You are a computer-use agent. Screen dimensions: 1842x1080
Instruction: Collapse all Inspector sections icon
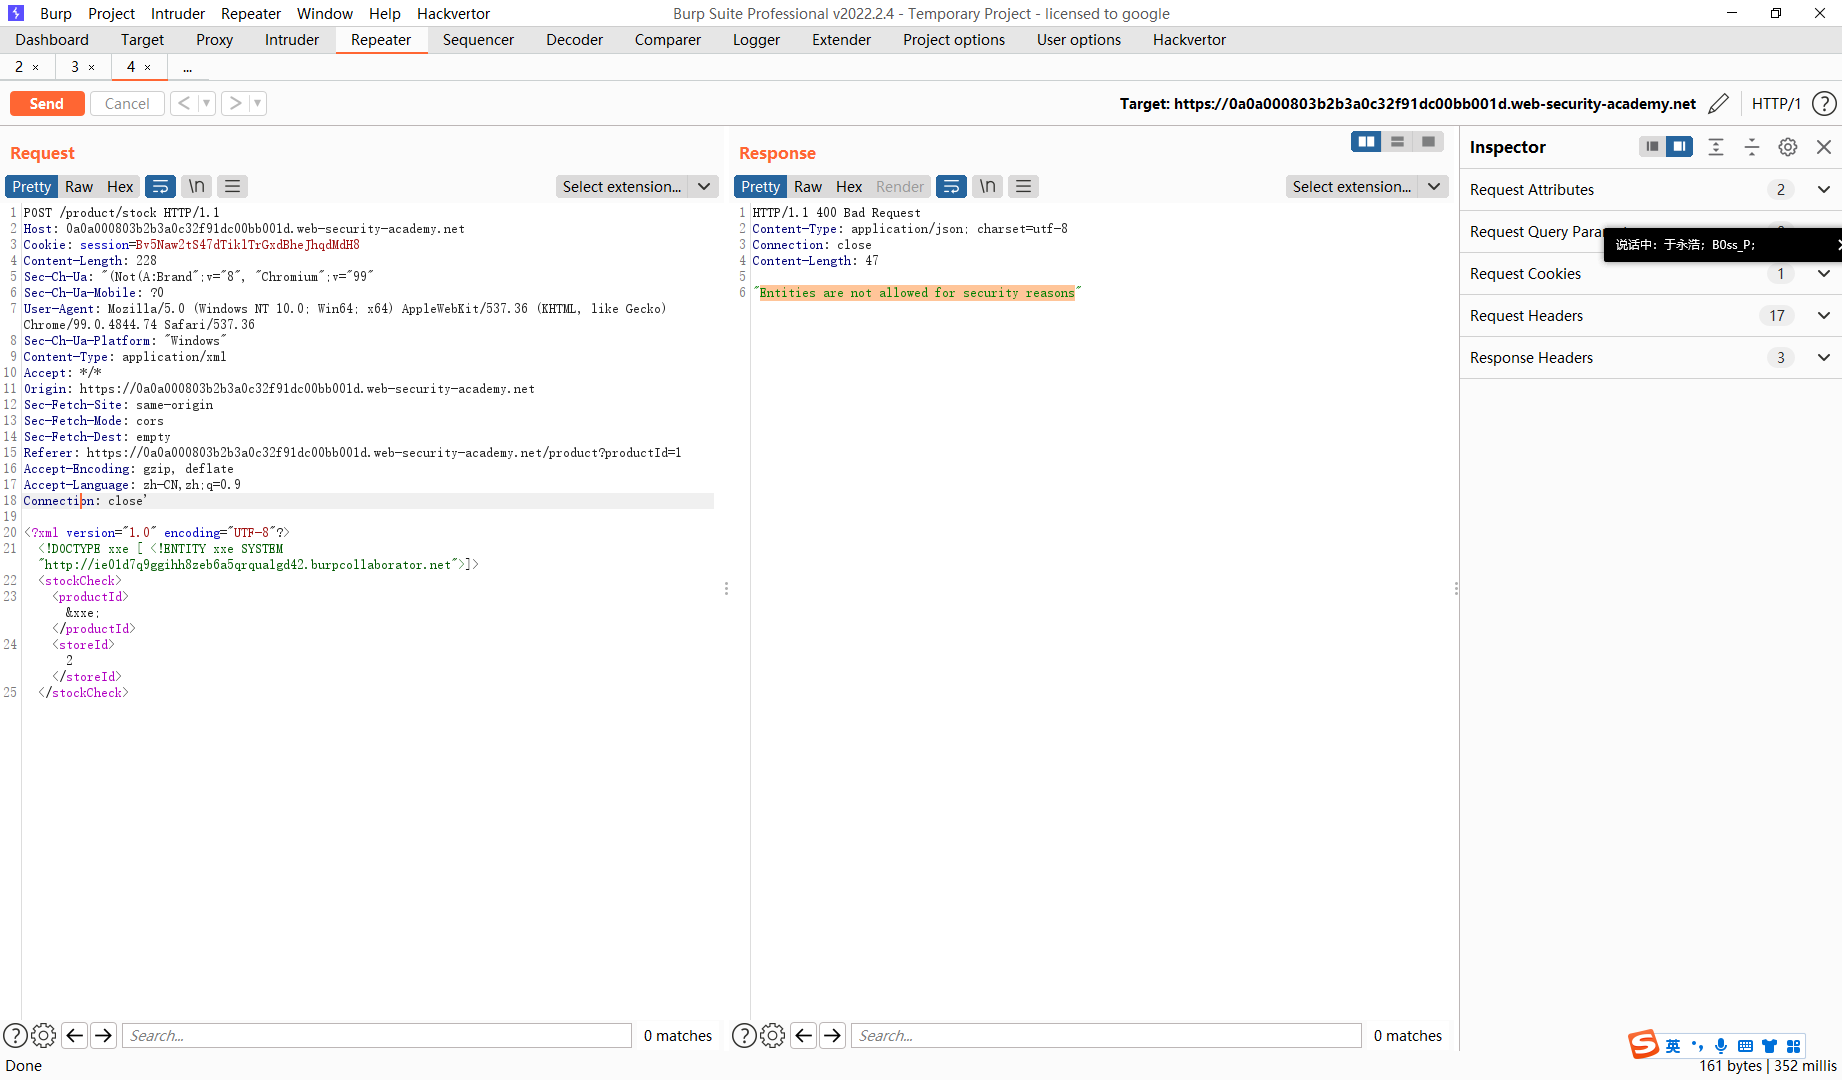pyautogui.click(x=1752, y=147)
